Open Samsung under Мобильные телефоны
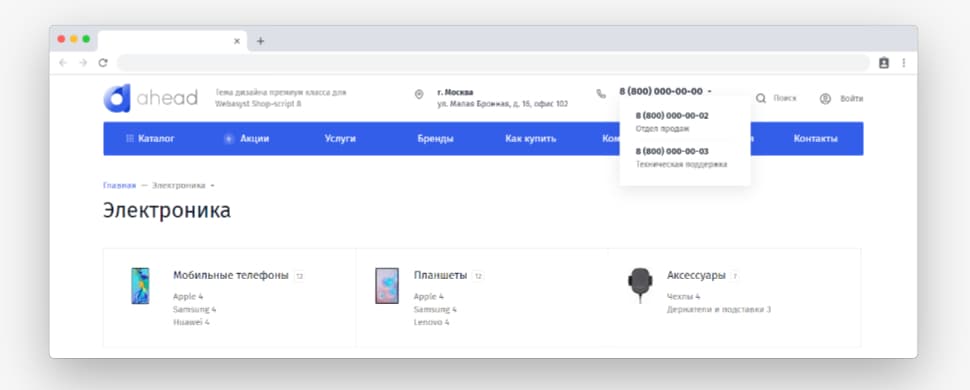This screenshot has height=390, width=970. click(x=195, y=310)
